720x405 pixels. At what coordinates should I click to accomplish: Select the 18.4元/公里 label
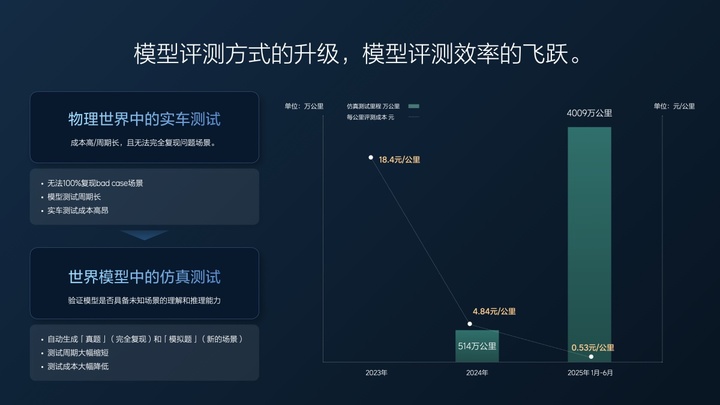point(399,160)
